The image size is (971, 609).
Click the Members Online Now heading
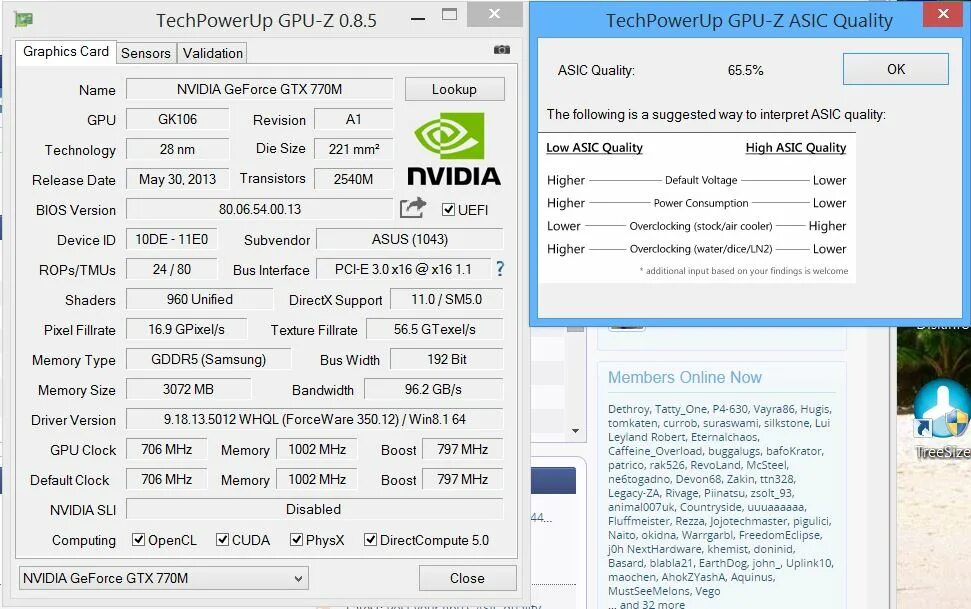coord(684,377)
